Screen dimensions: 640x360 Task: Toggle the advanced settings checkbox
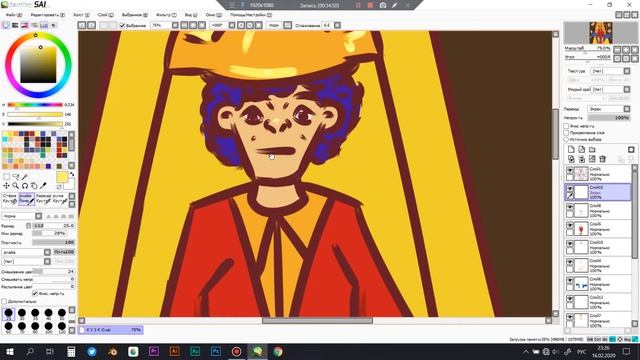[x=4, y=301]
